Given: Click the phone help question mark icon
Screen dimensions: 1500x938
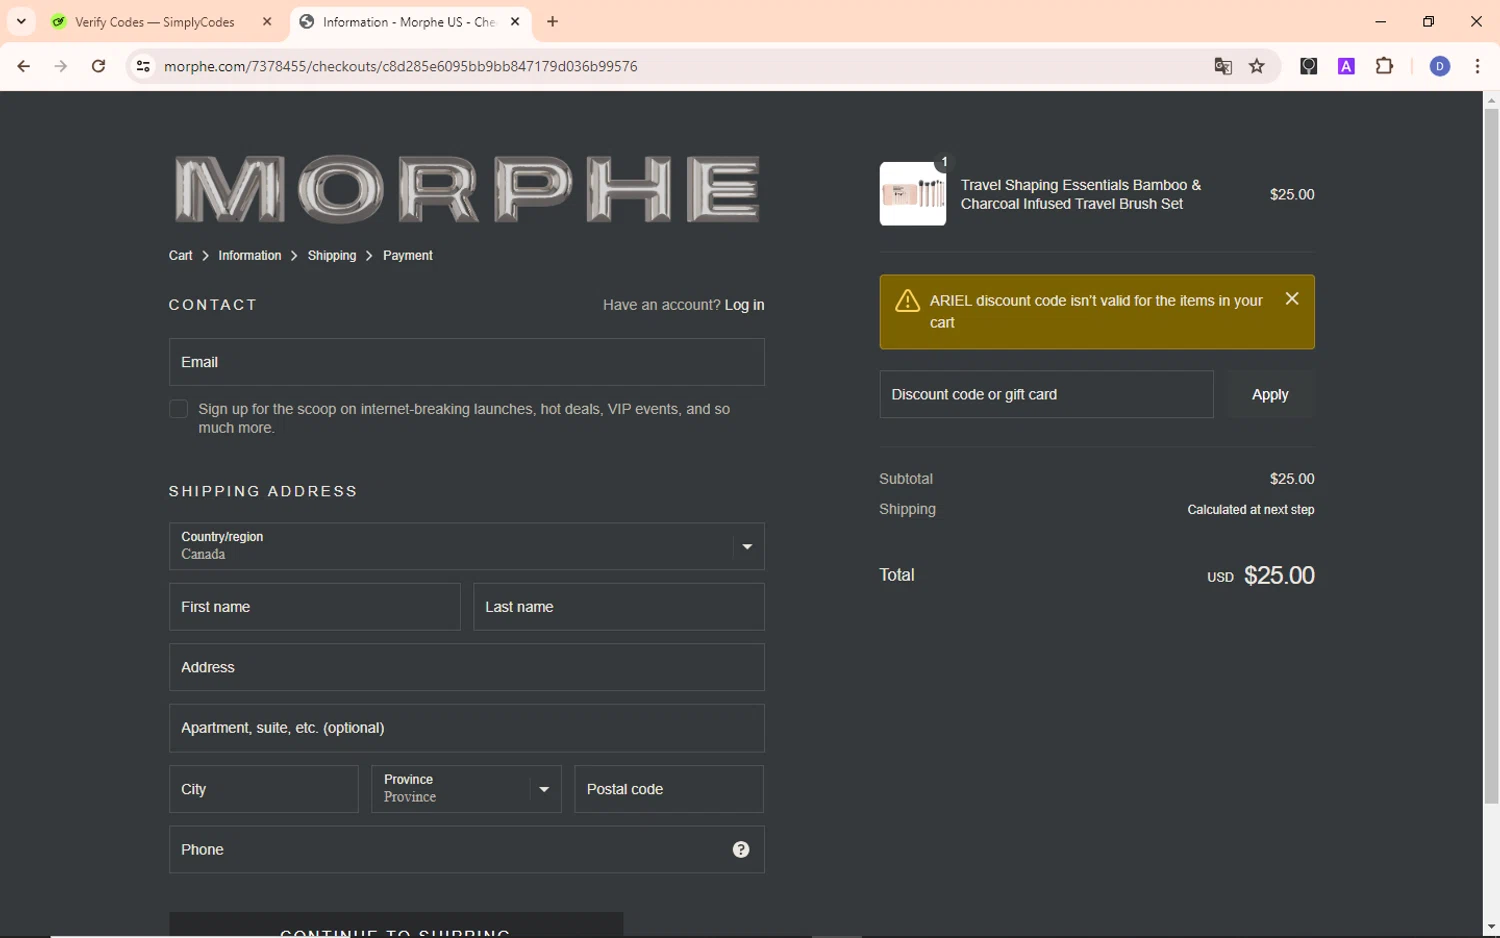Looking at the screenshot, I should 741,849.
